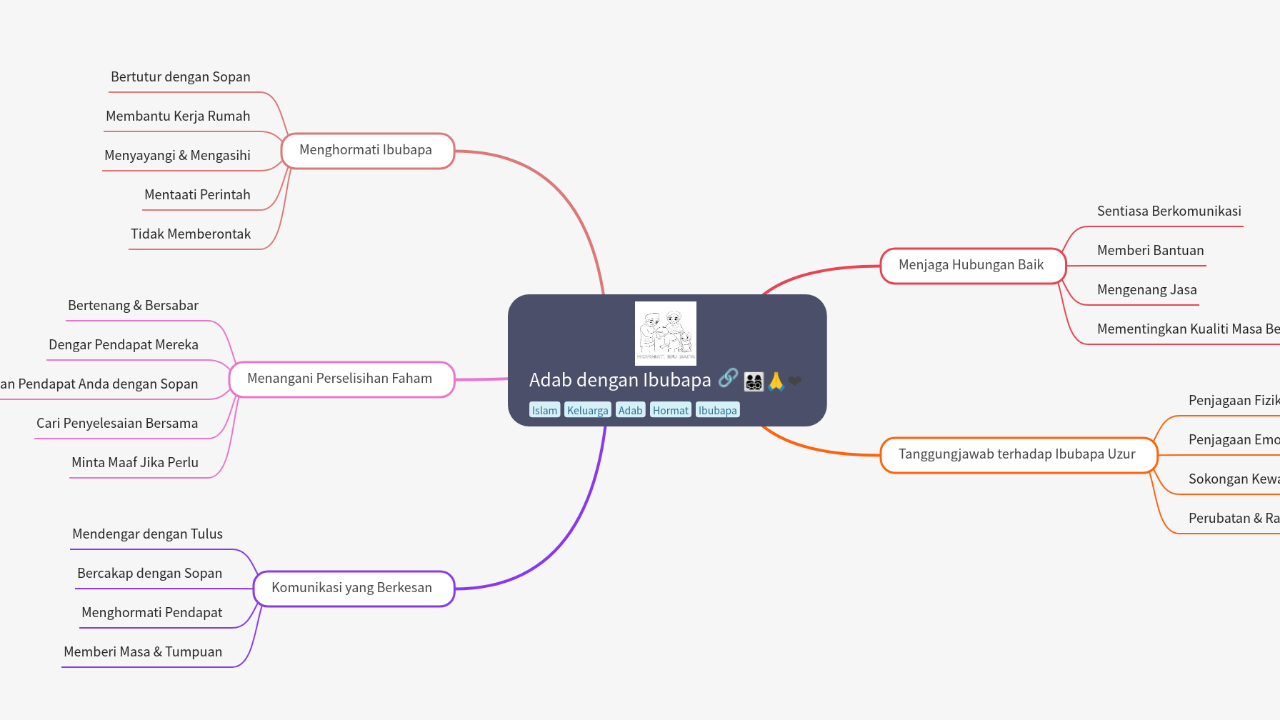Screen dimensions: 1280x720
Task: Click the Pendapat Anda dengan Sopan leaf
Action: (99, 384)
